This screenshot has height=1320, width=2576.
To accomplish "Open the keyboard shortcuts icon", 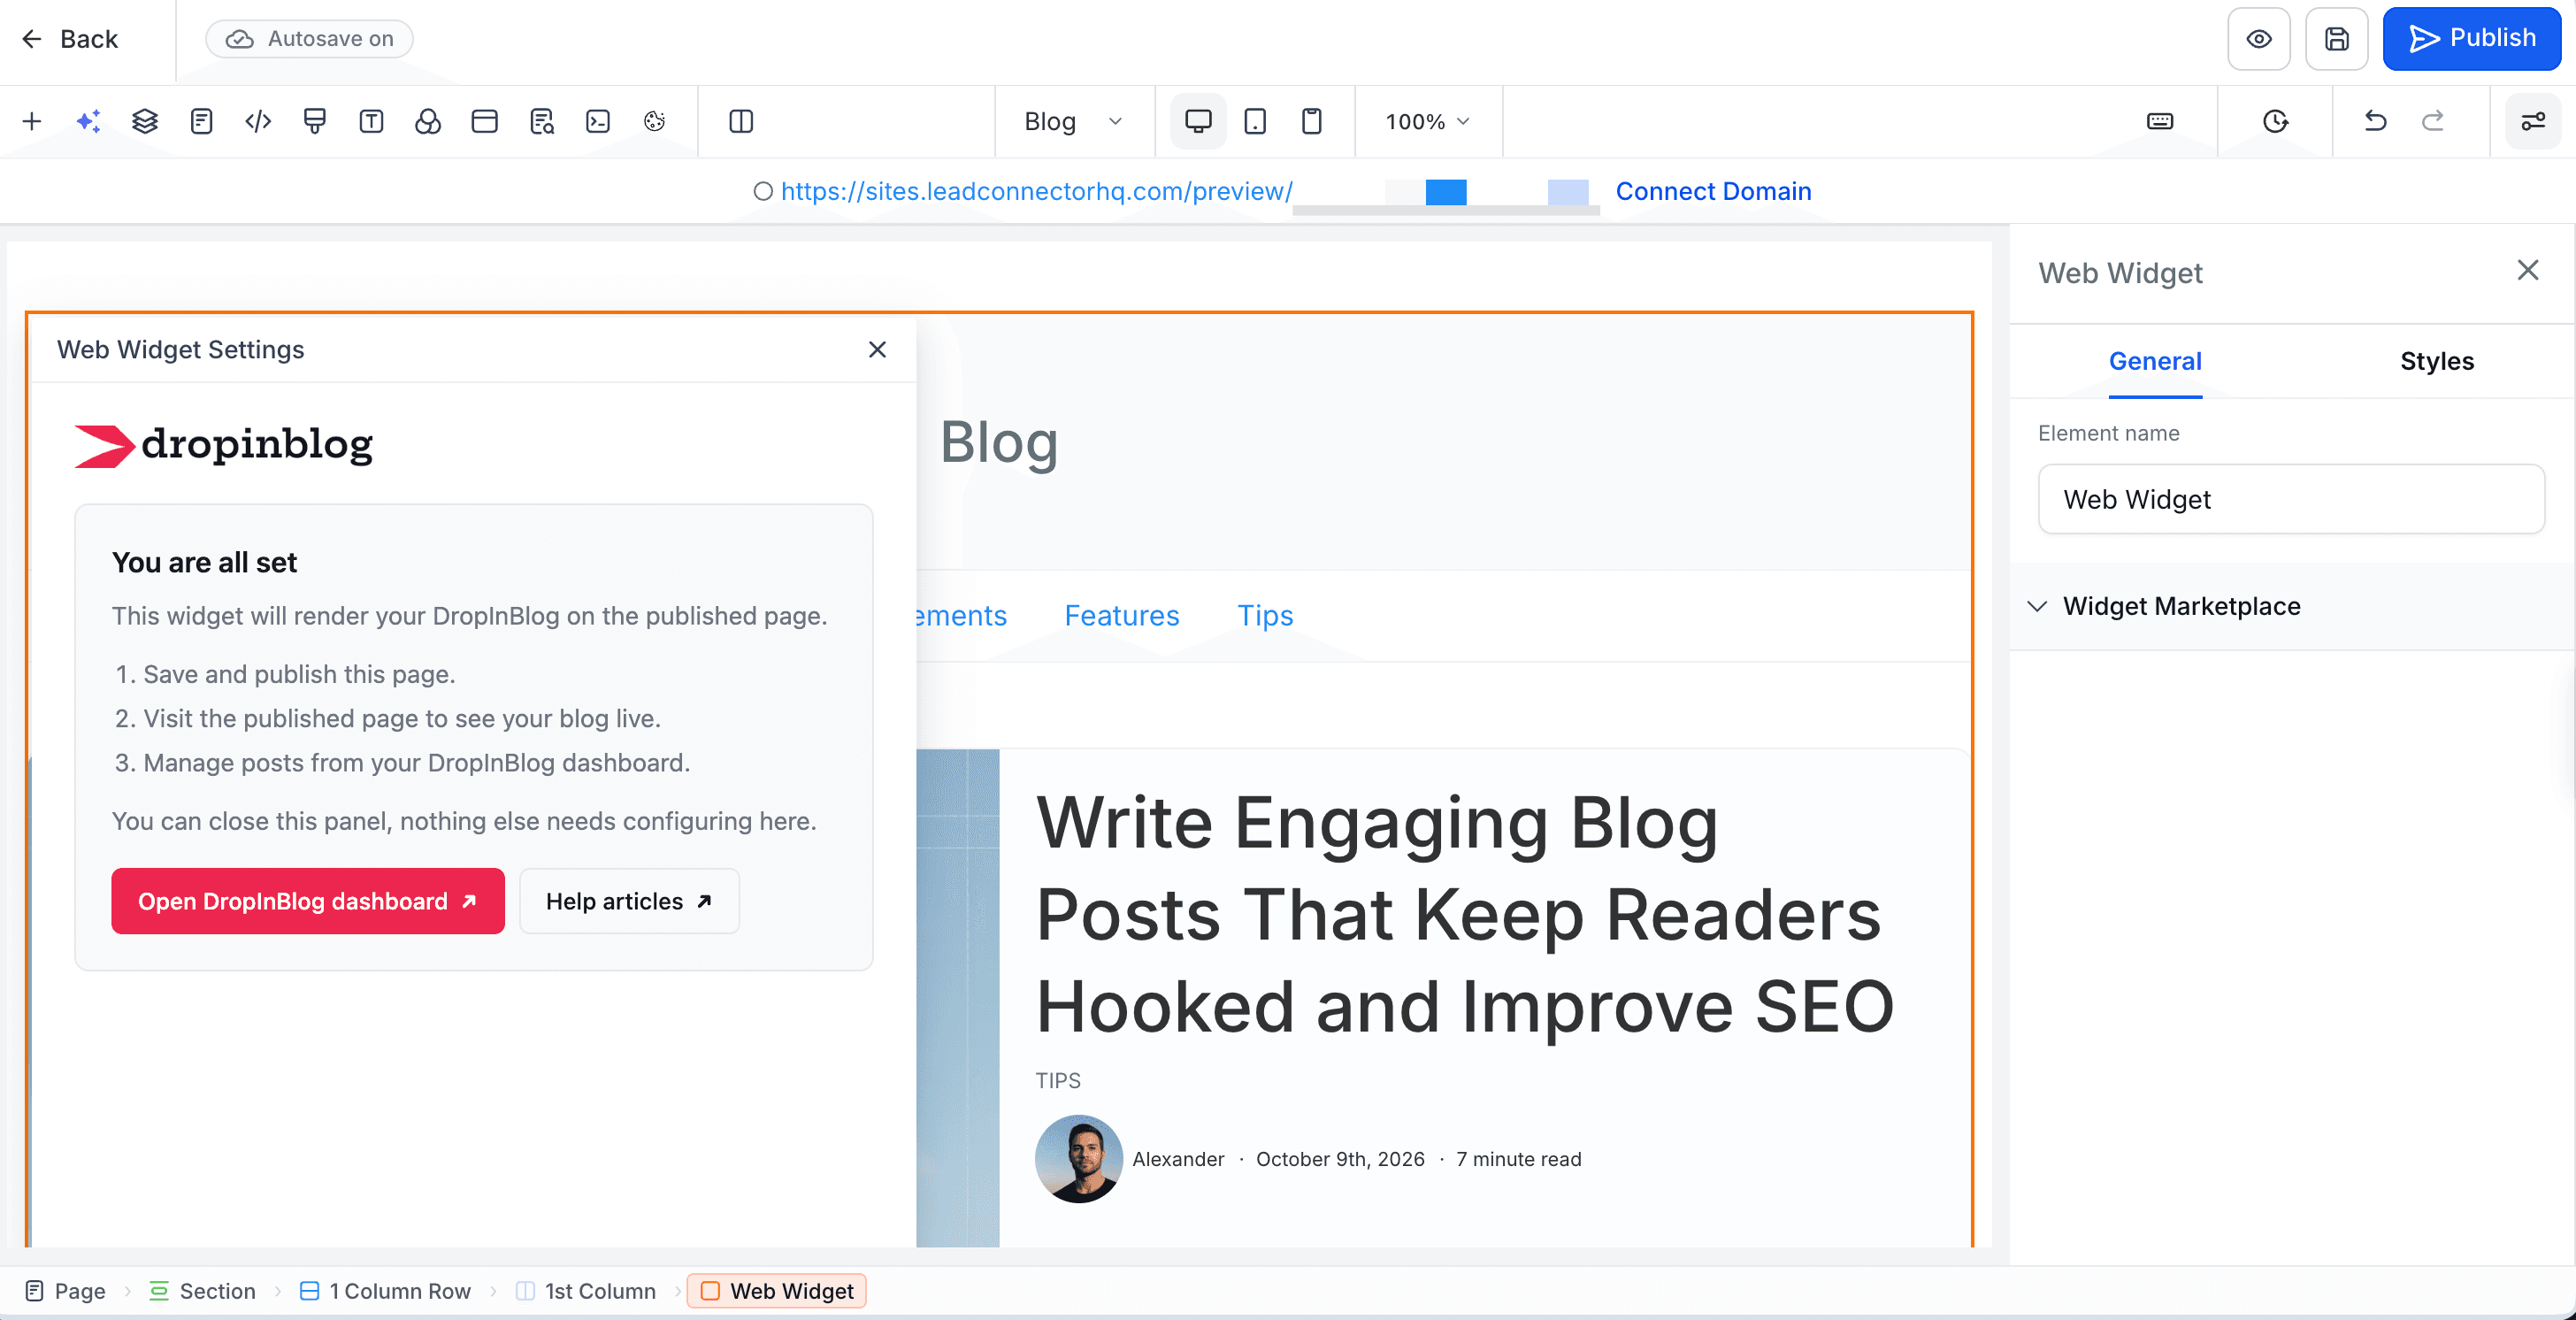I will pos(2160,121).
